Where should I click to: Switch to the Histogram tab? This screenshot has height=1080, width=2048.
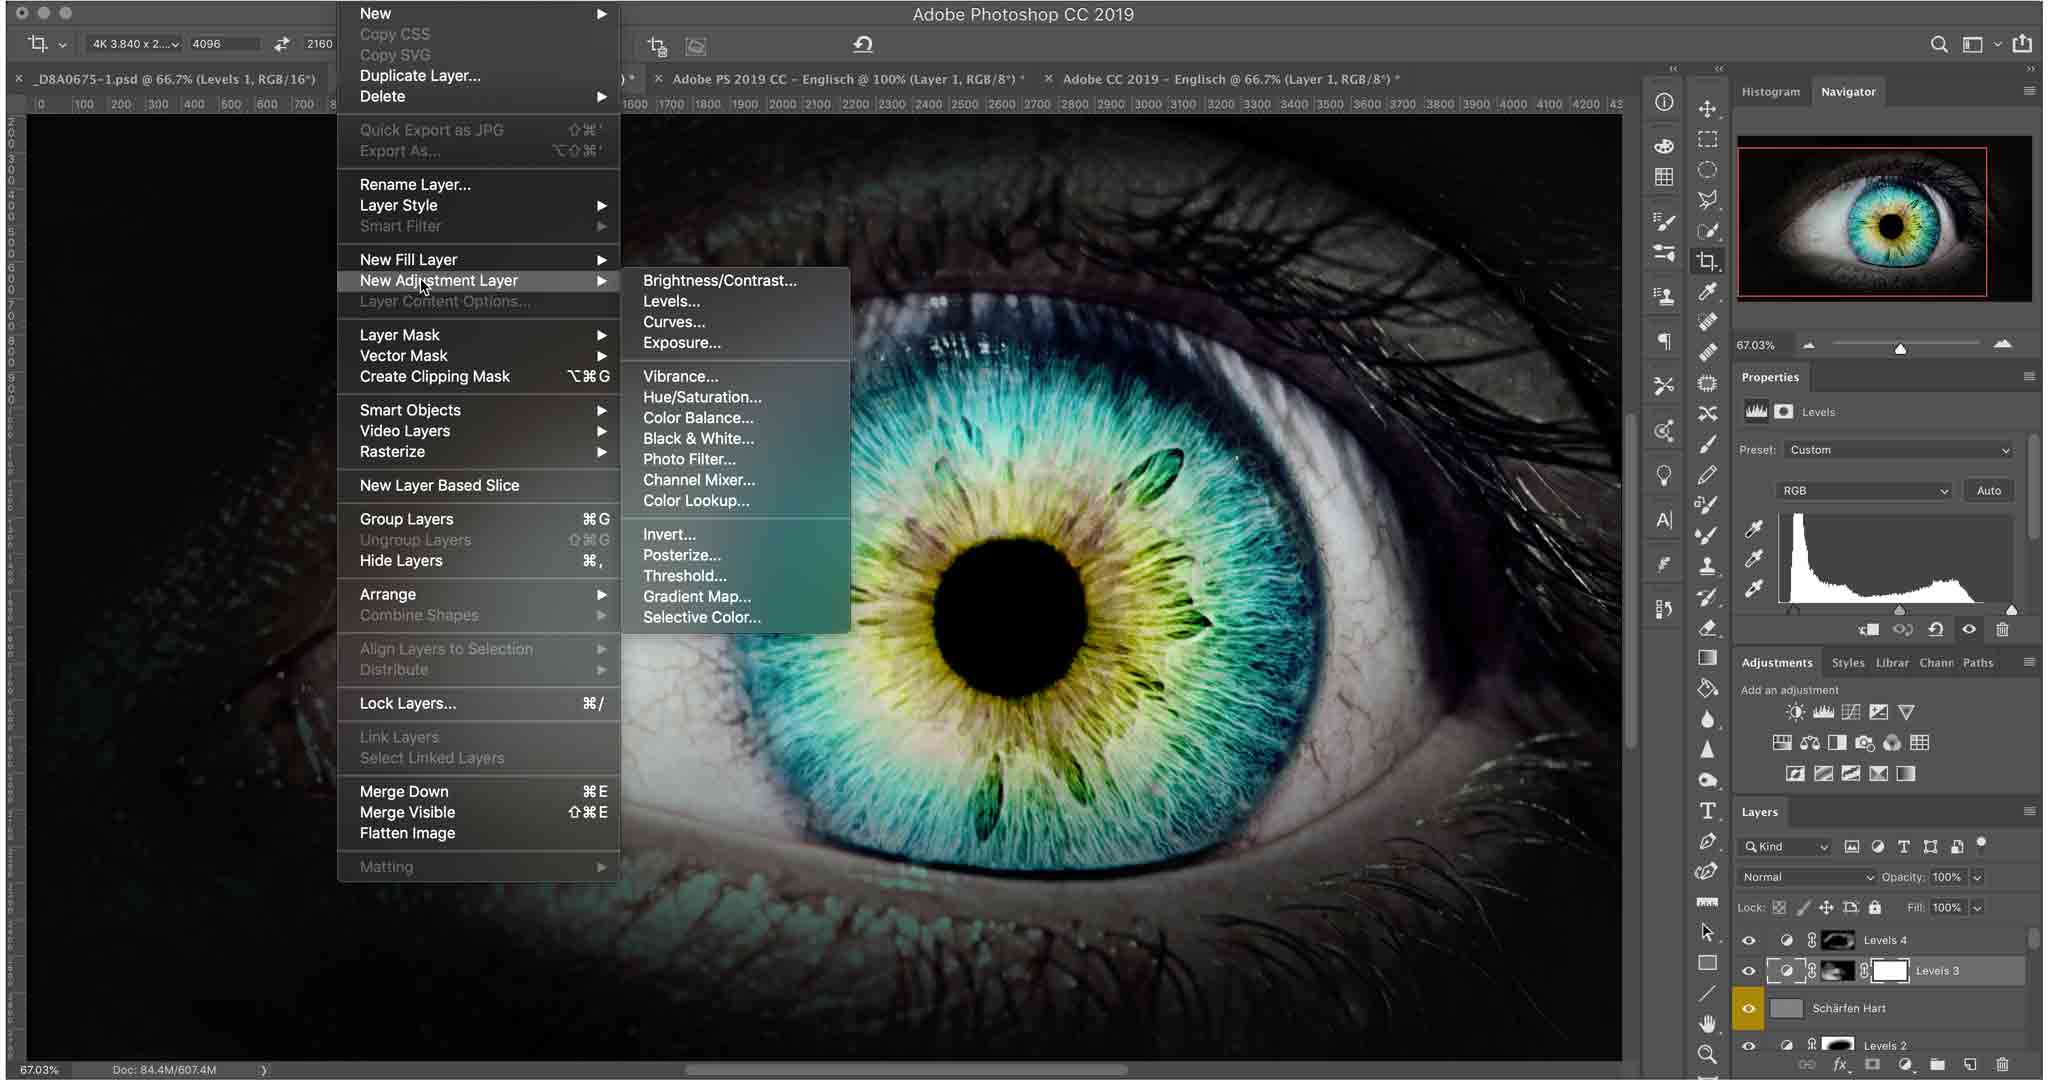click(1770, 91)
